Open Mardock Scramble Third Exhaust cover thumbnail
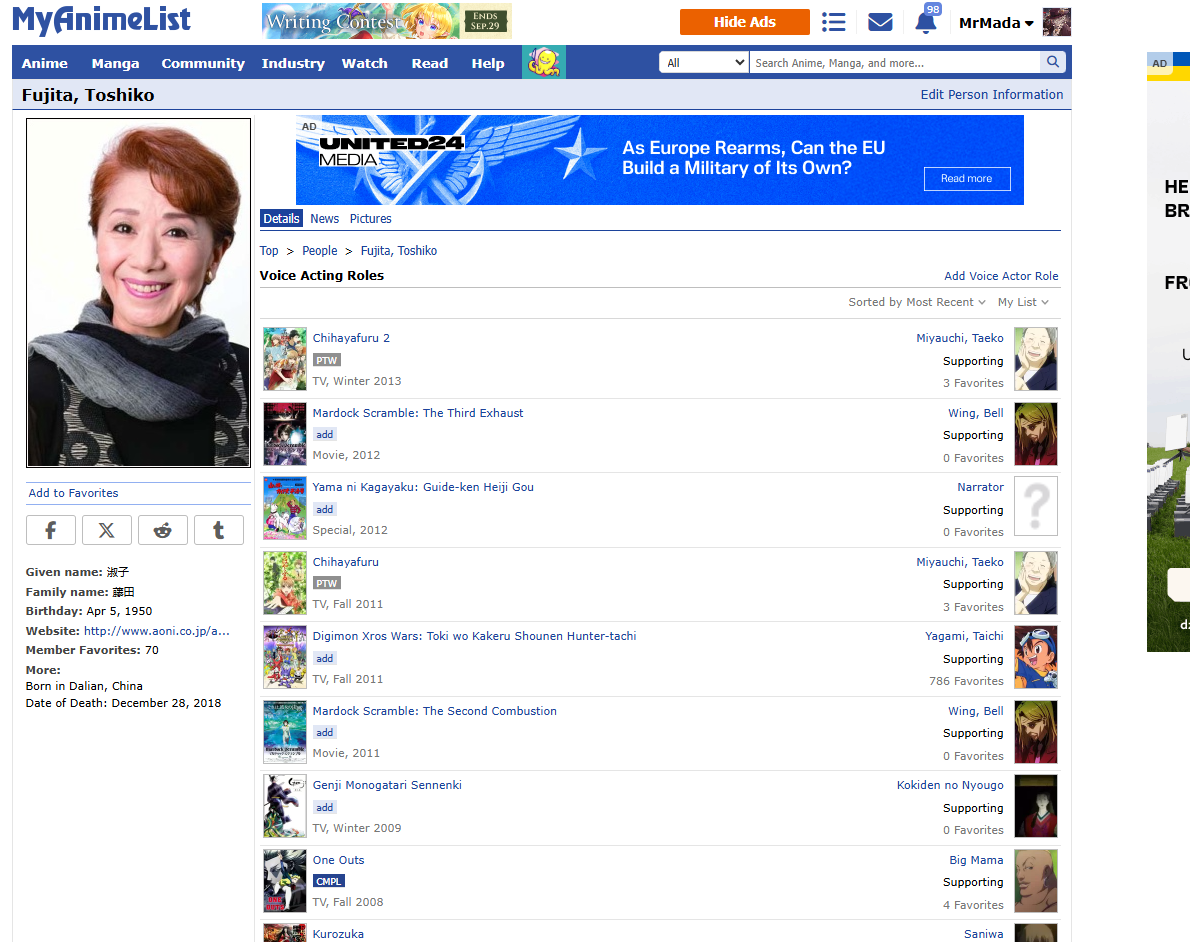The image size is (1190, 942). (285, 433)
